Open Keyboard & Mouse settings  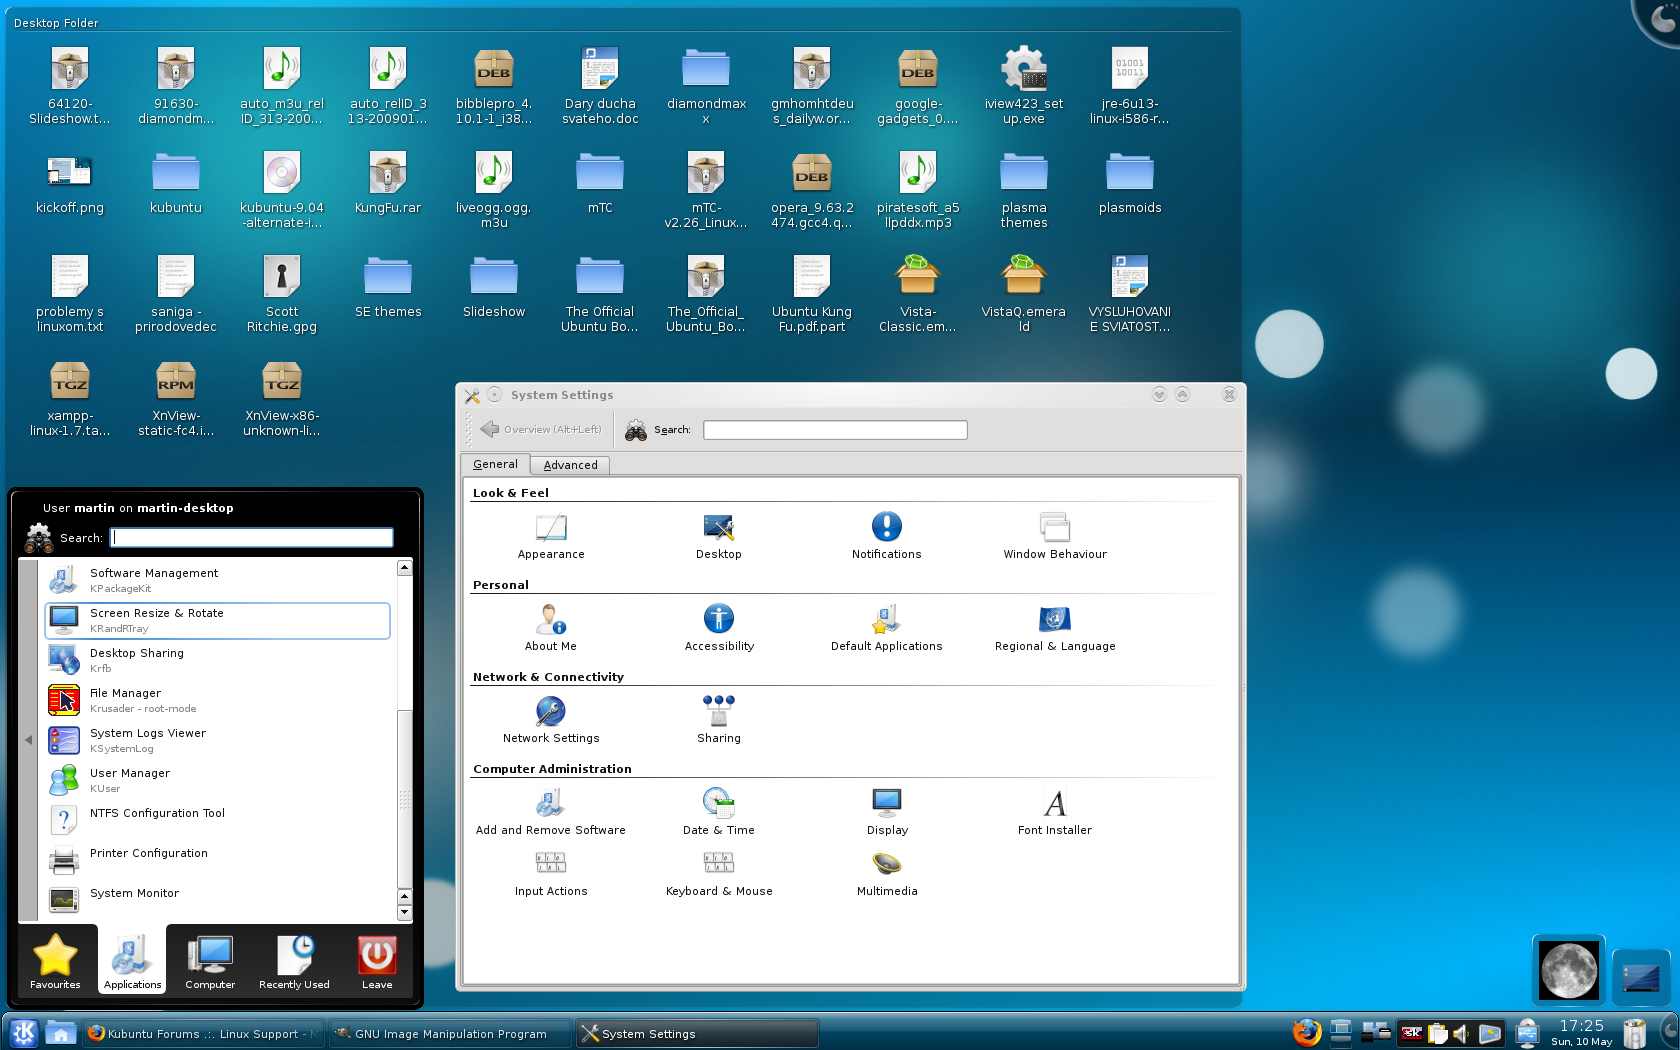click(718, 865)
